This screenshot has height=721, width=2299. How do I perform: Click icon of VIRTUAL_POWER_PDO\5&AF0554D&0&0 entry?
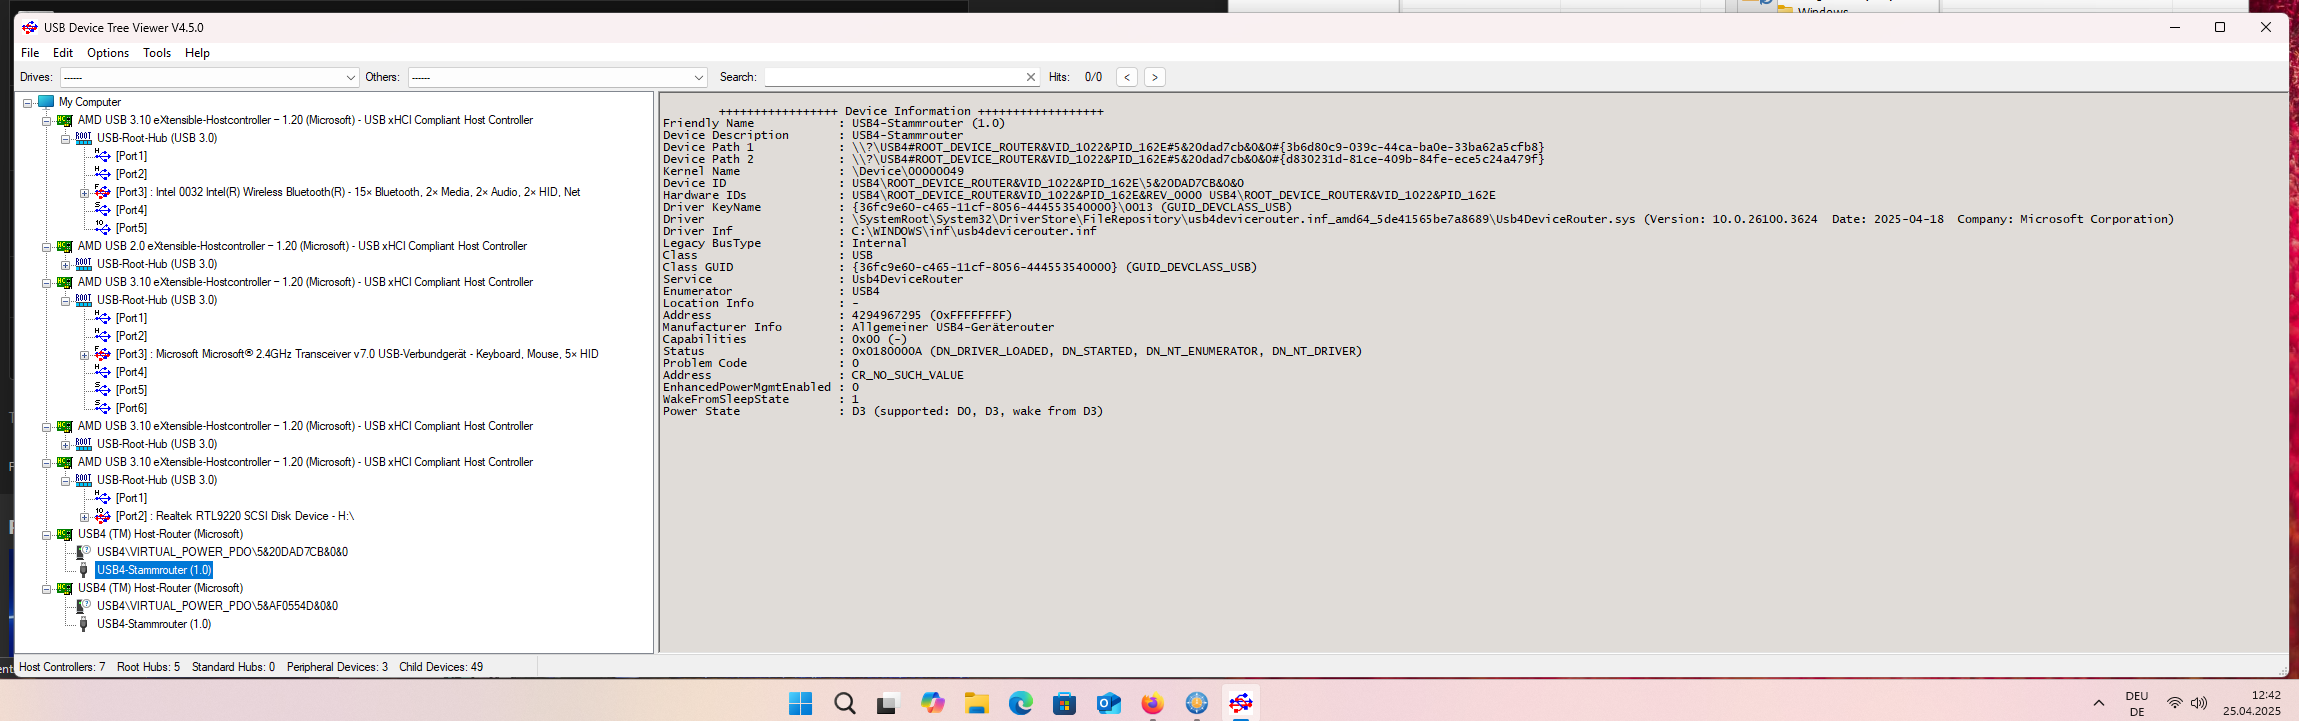(84, 606)
